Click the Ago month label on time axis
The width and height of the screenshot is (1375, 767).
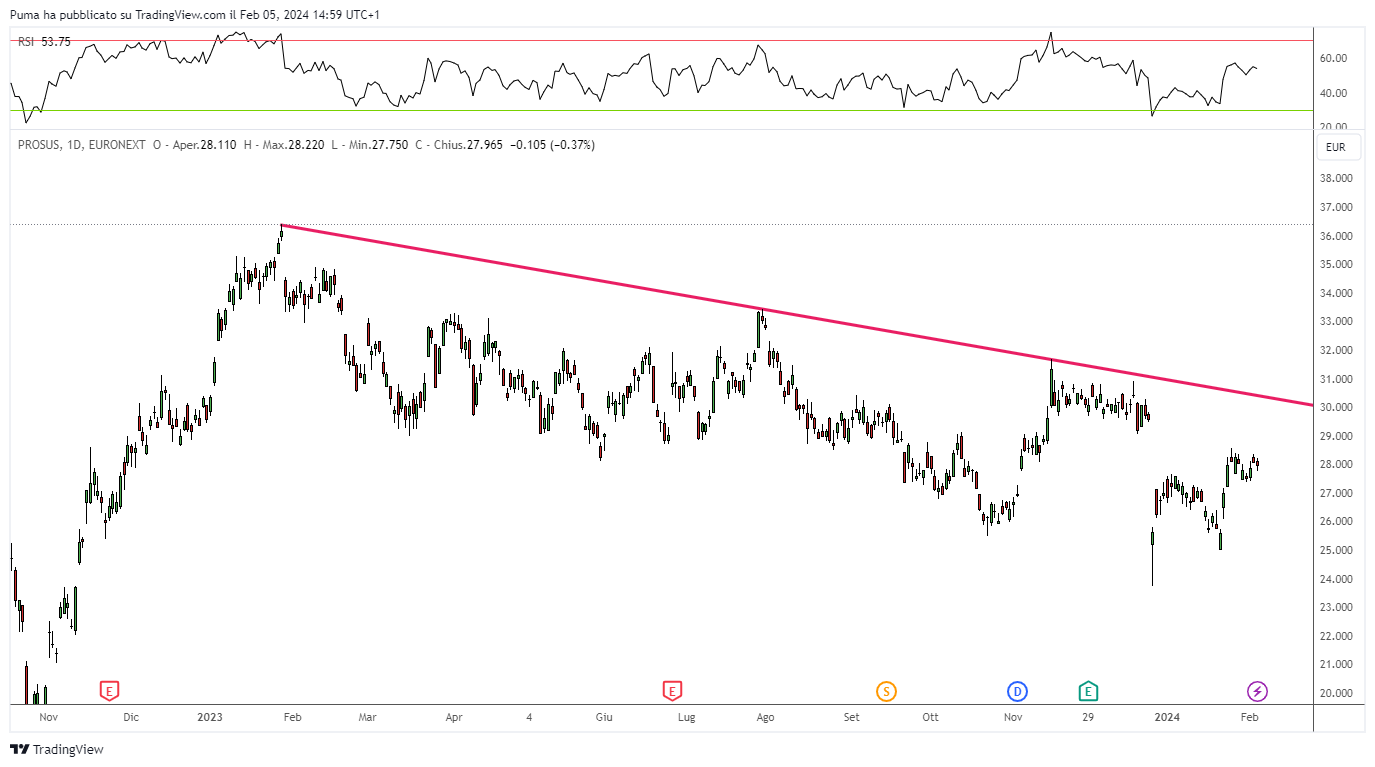click(765, 717)
